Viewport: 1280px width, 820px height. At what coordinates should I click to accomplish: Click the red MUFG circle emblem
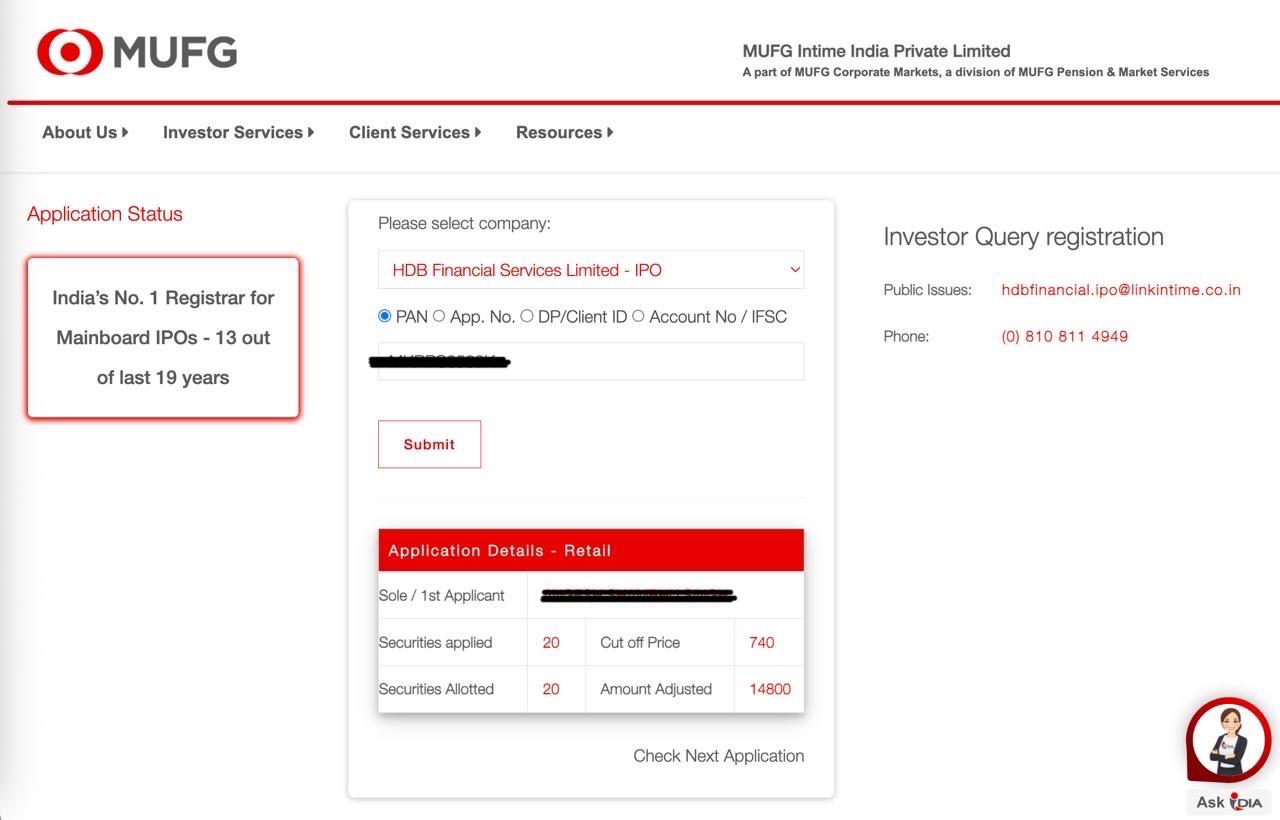[69, 49]
